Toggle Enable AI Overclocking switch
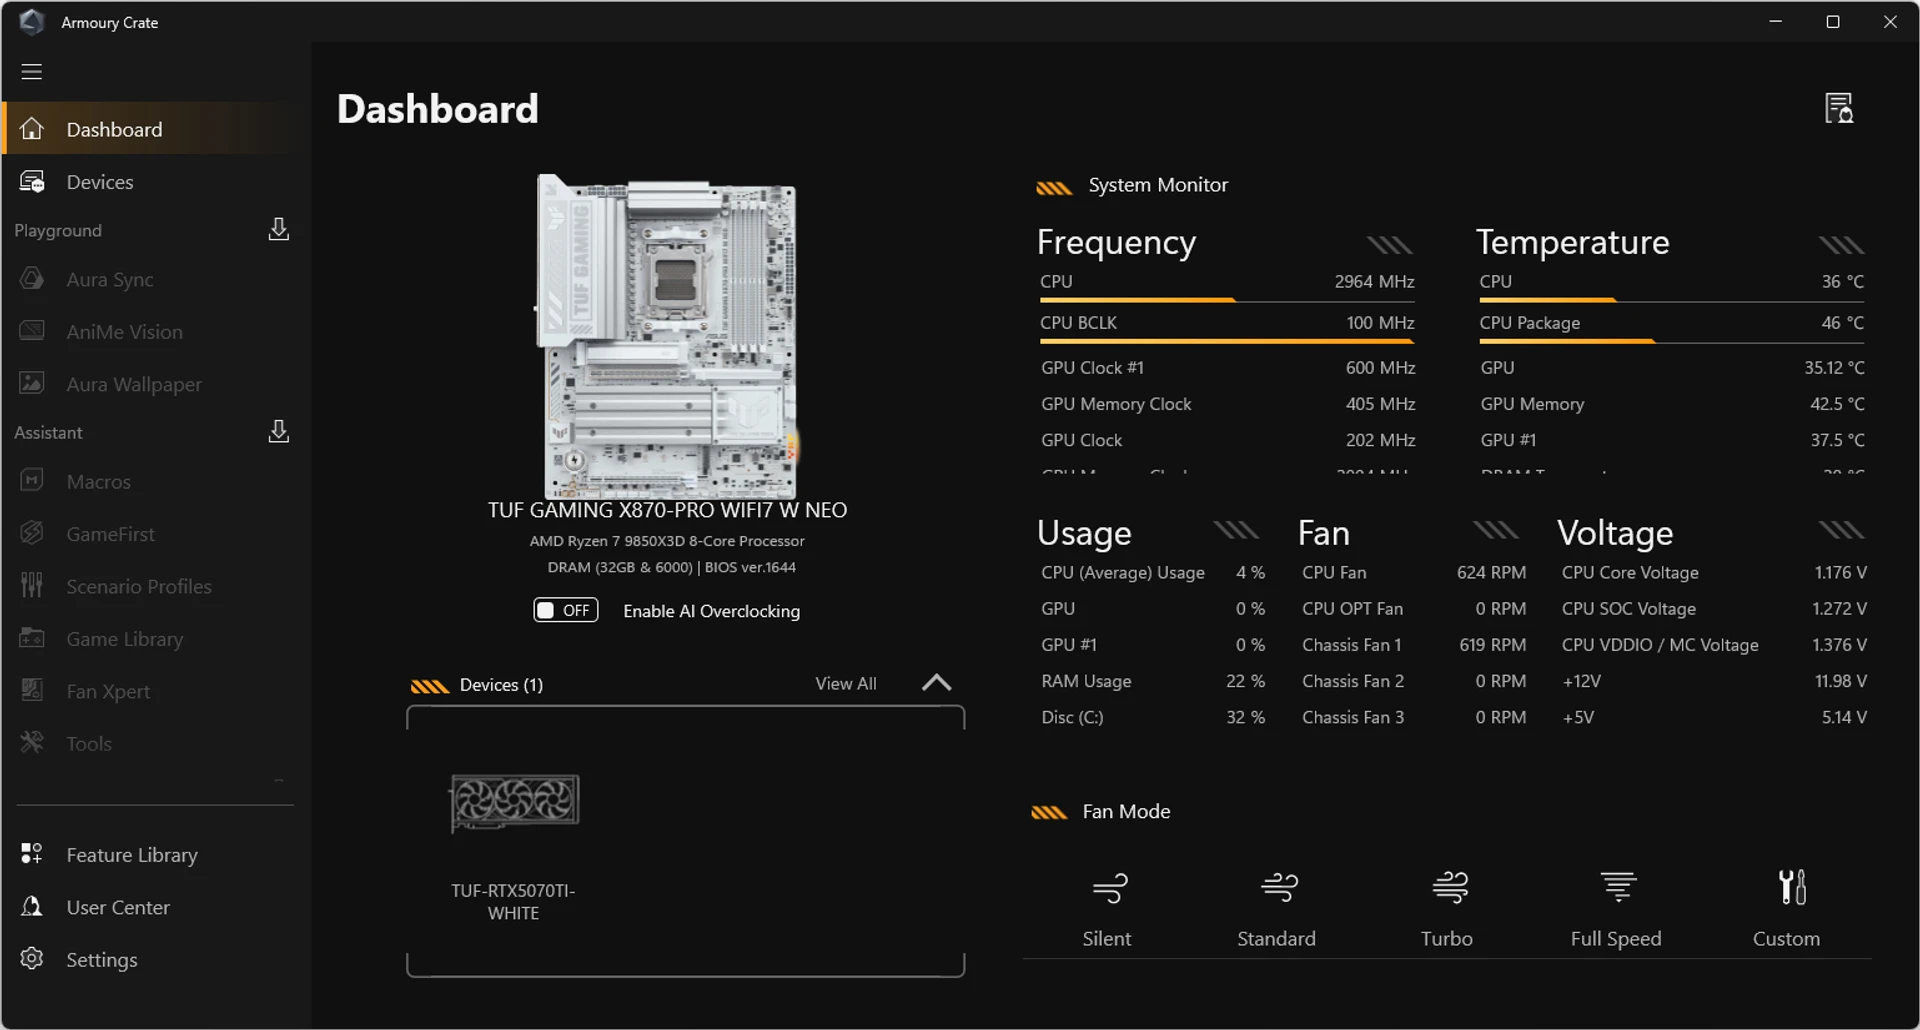 566,610
